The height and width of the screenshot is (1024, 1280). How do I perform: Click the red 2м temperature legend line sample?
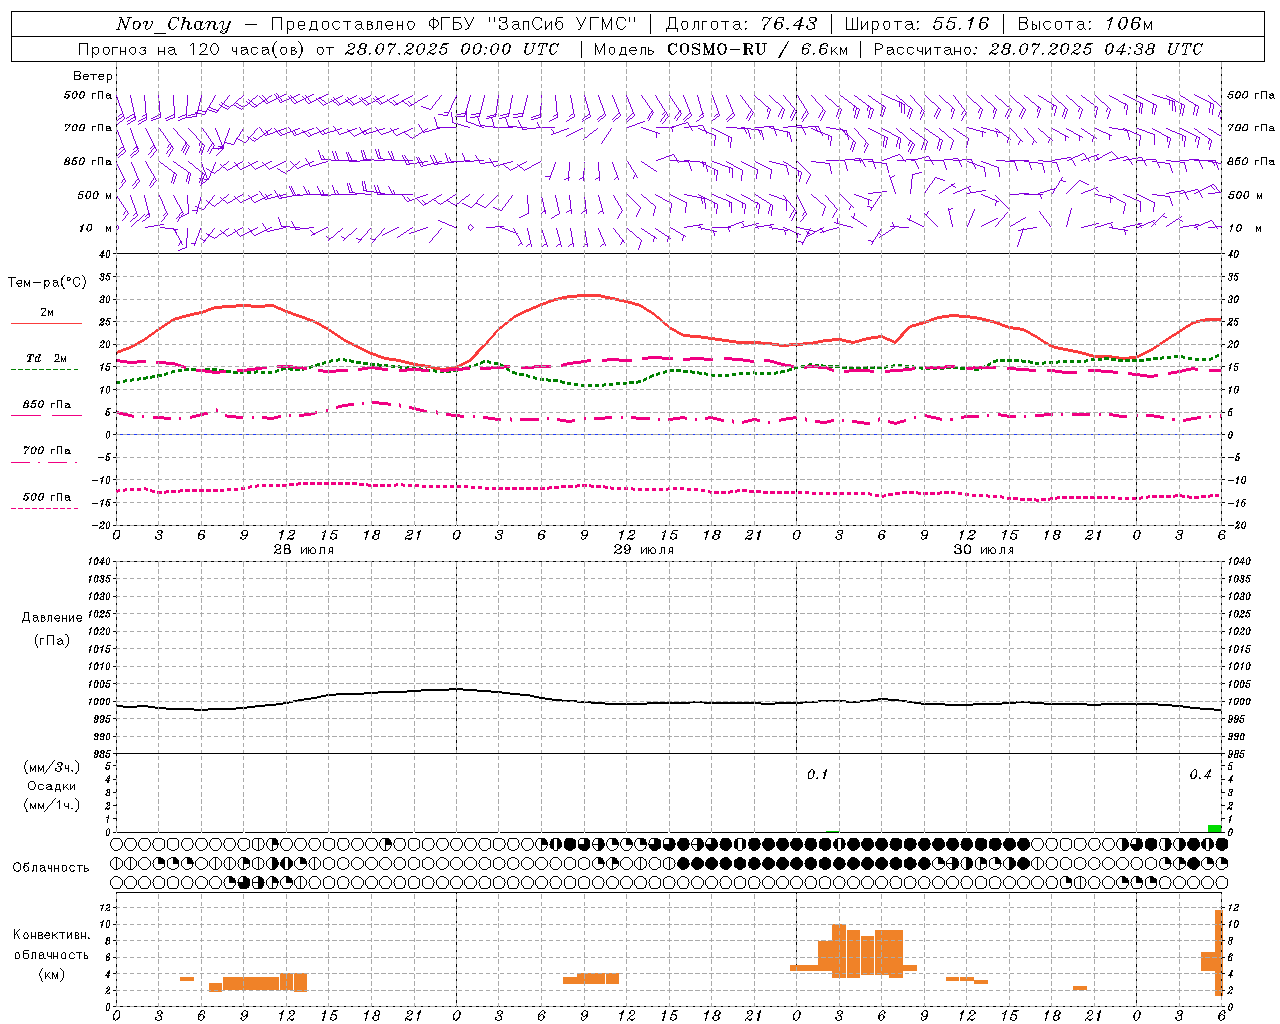pyautogui.click(x=47, y=324)
